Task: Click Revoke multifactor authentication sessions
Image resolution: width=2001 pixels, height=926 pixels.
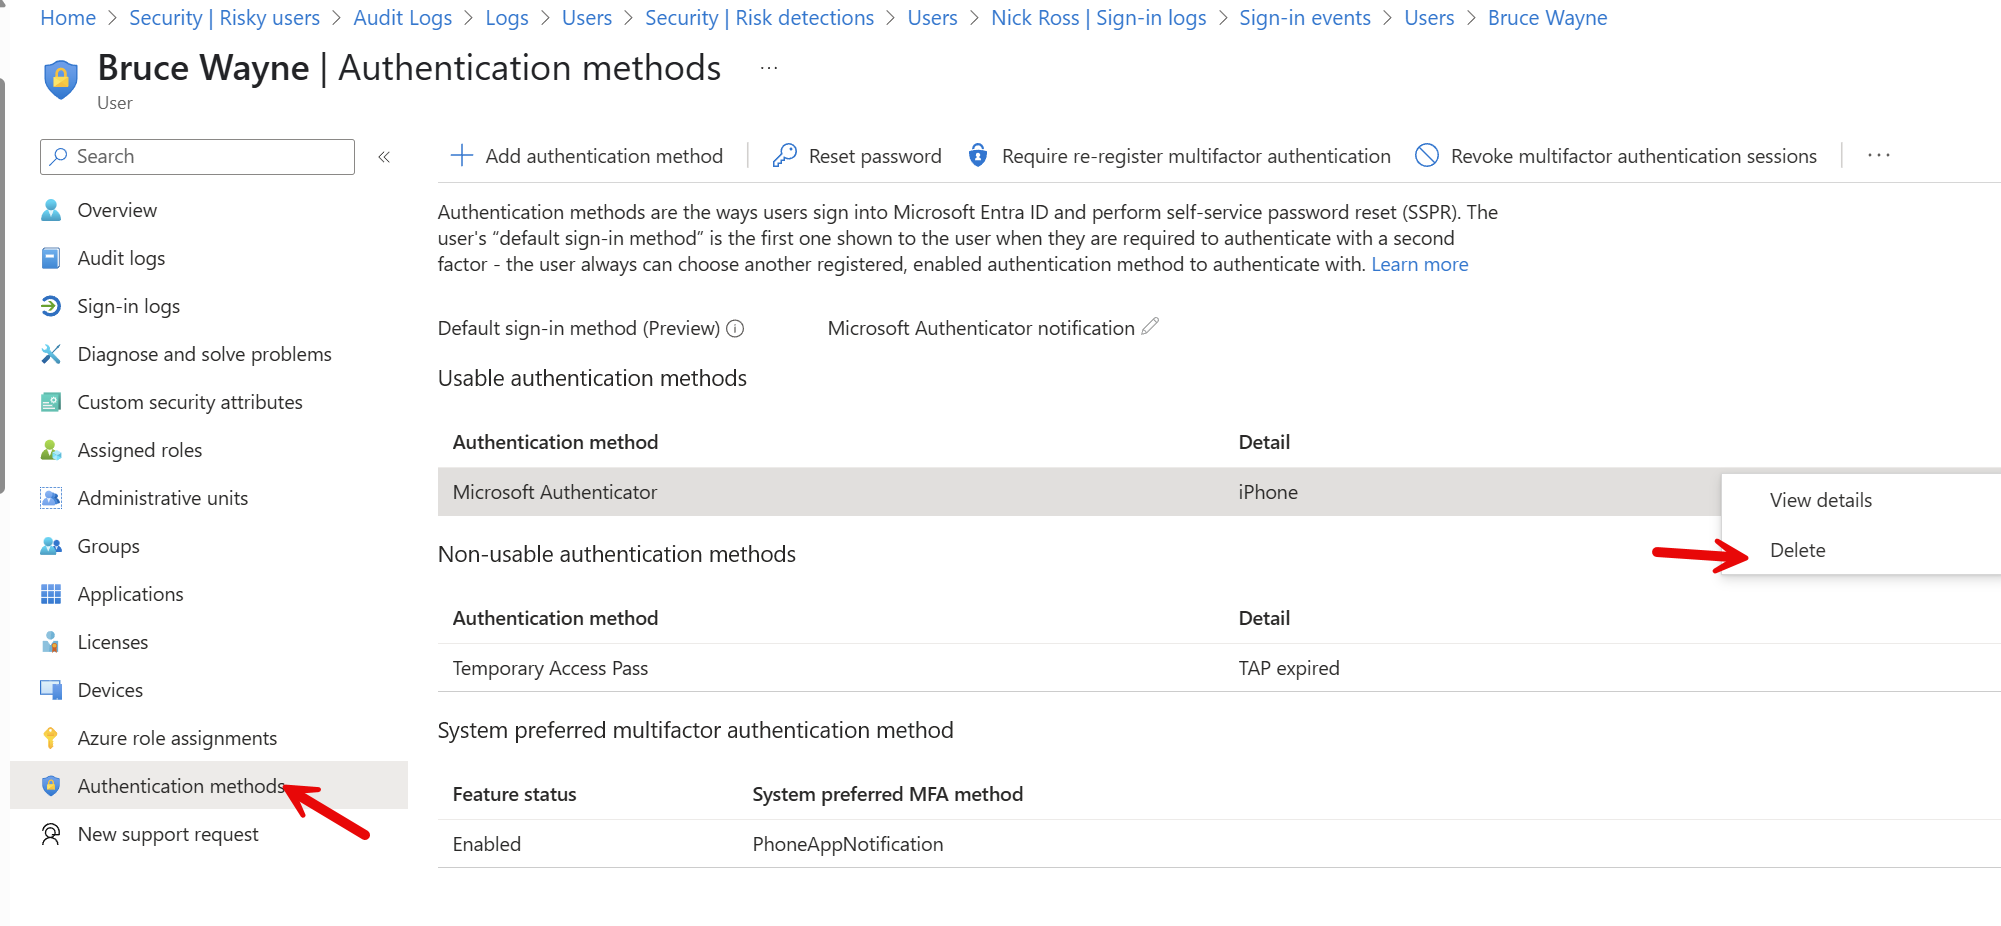Action: 1616,156
